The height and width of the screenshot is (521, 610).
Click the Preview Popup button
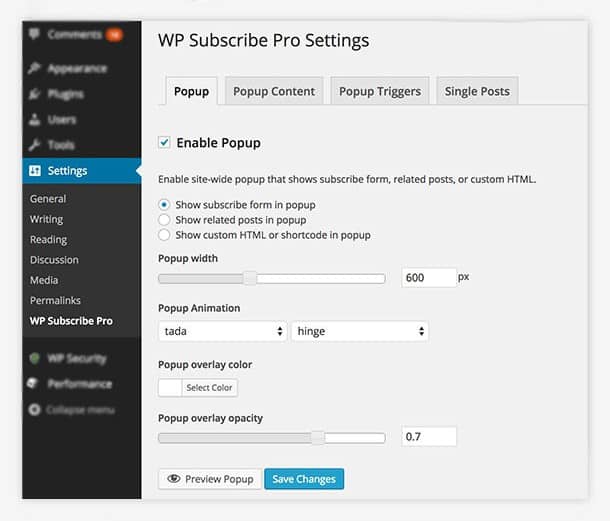[210, 479]
